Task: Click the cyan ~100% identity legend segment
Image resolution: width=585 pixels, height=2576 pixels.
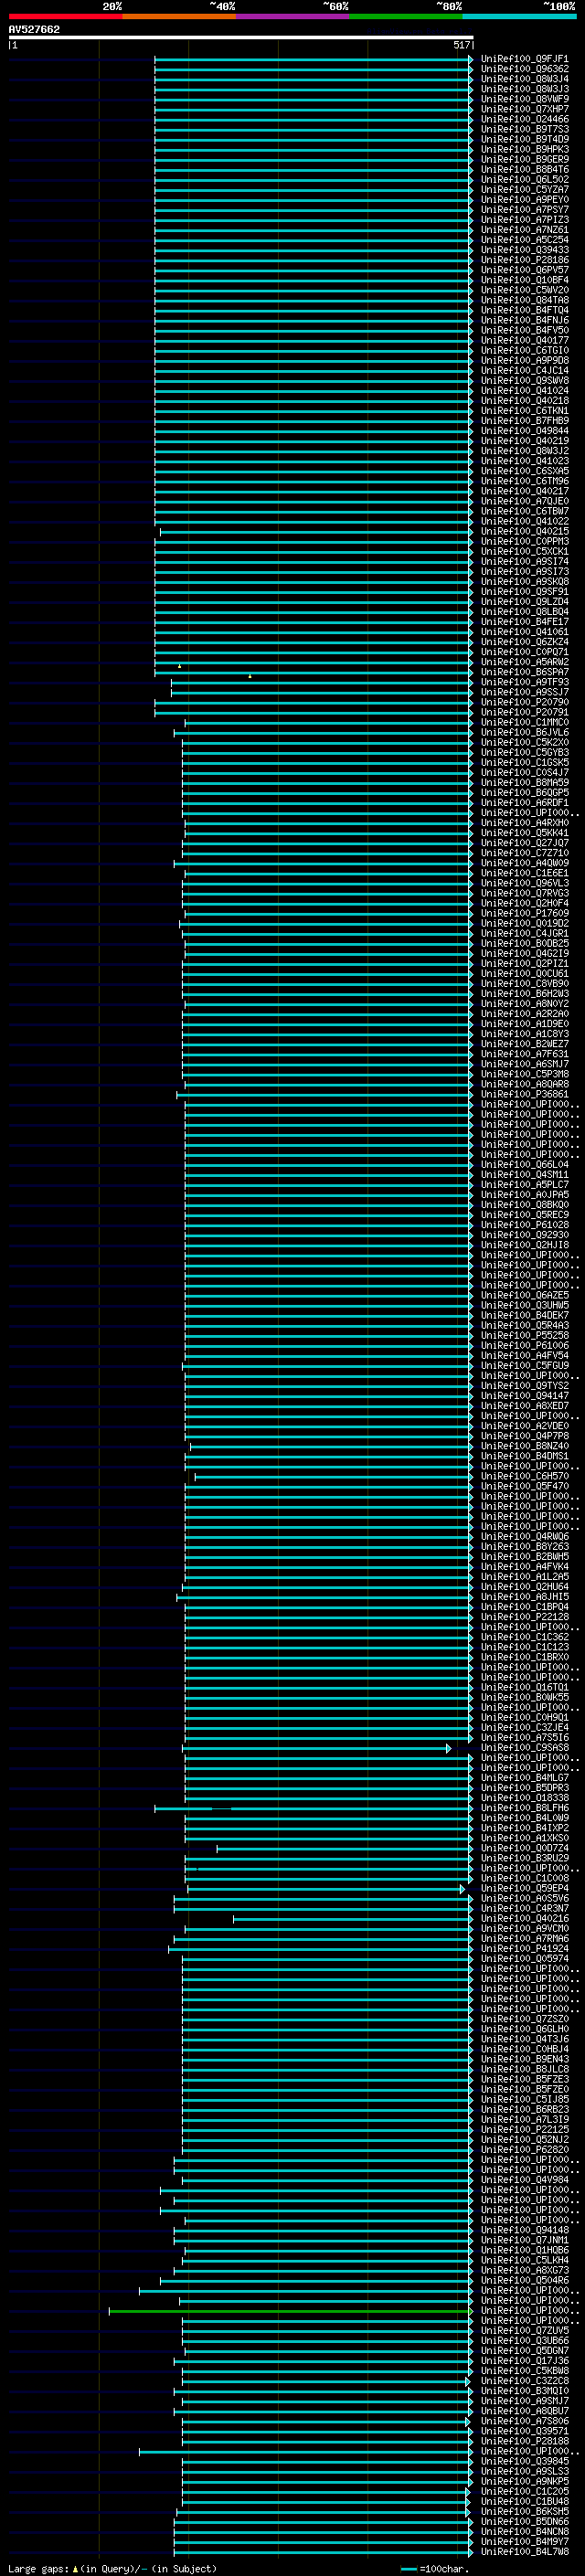Action: click(519, 16)
